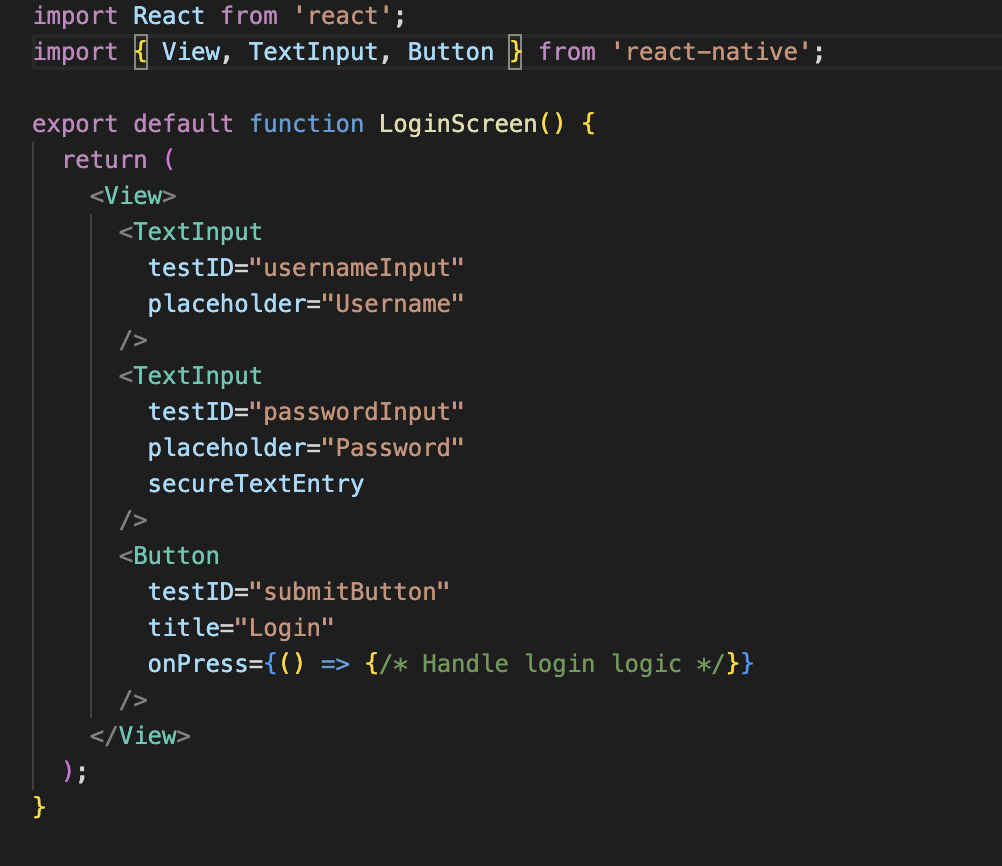Click the closing </View> tag
The image size is (1002, 866).
(140, 736)
